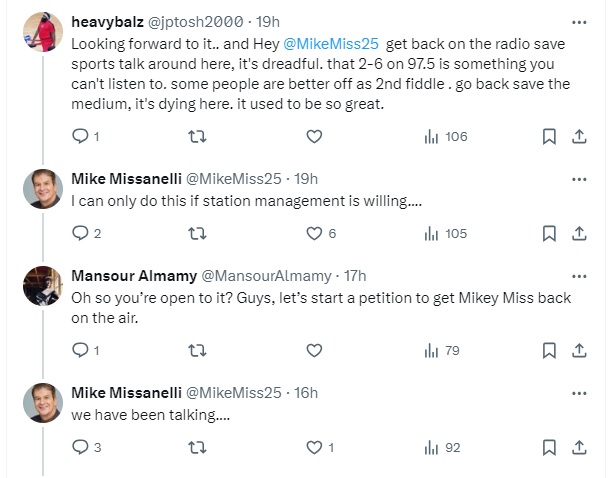
Task: Reply to Mike's "we have been talking" tweet
Action: (x=81, y=448)
